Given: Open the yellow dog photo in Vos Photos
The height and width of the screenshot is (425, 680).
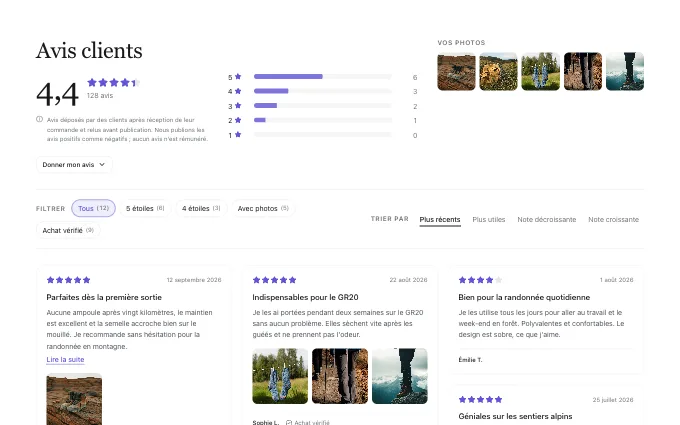Looking at the screenshot, I should pos(498,72).
